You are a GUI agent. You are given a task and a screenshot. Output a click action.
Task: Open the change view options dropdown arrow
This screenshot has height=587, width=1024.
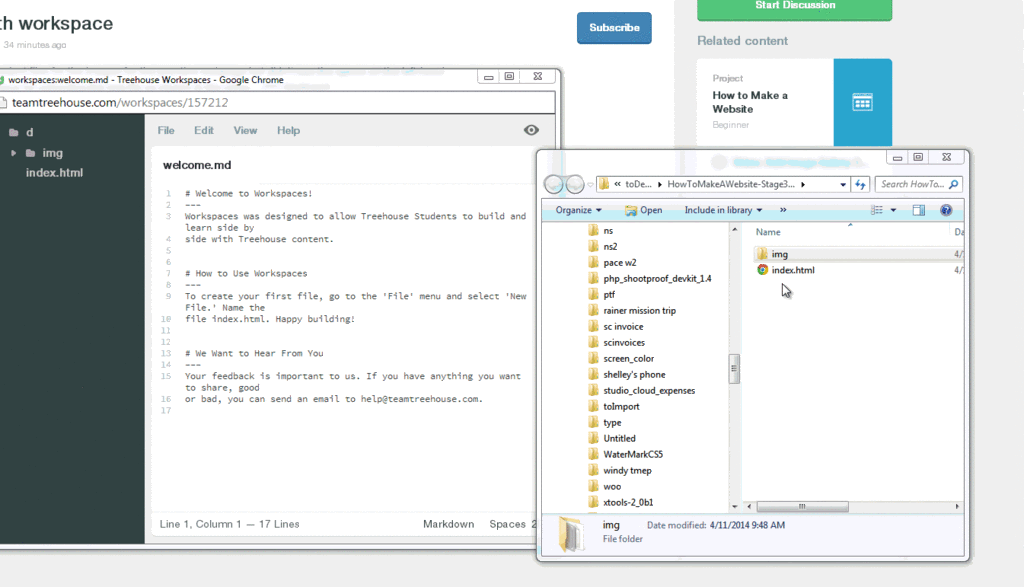pyautogui.click(x=893, y=210)
